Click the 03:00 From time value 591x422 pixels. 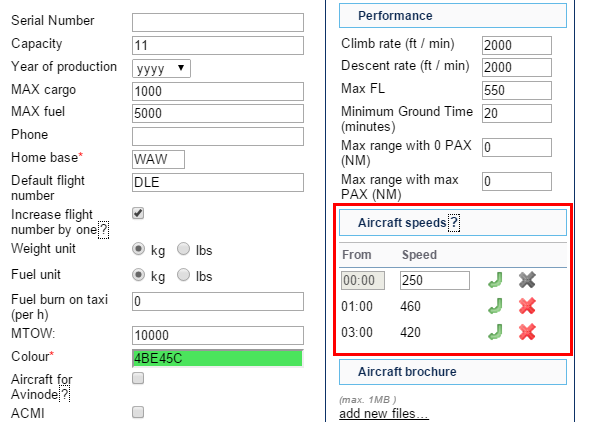tap(357, 332)
